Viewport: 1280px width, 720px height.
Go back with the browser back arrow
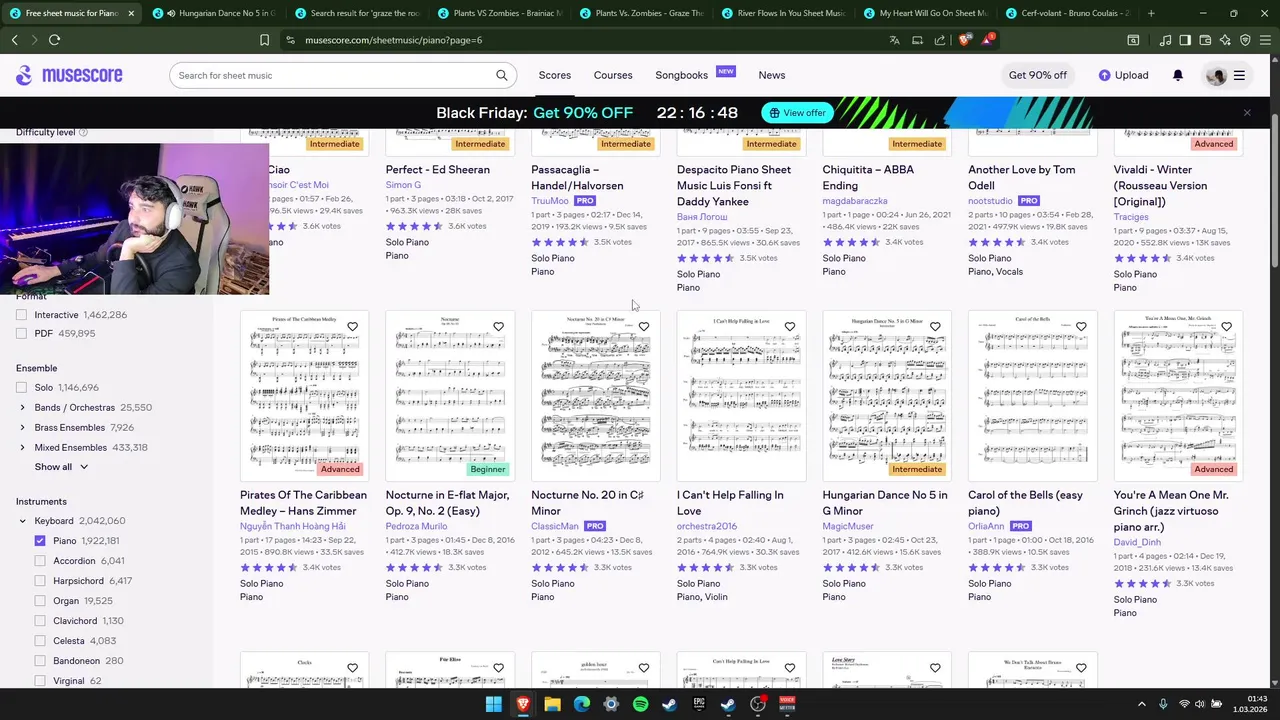coord(14,40)
